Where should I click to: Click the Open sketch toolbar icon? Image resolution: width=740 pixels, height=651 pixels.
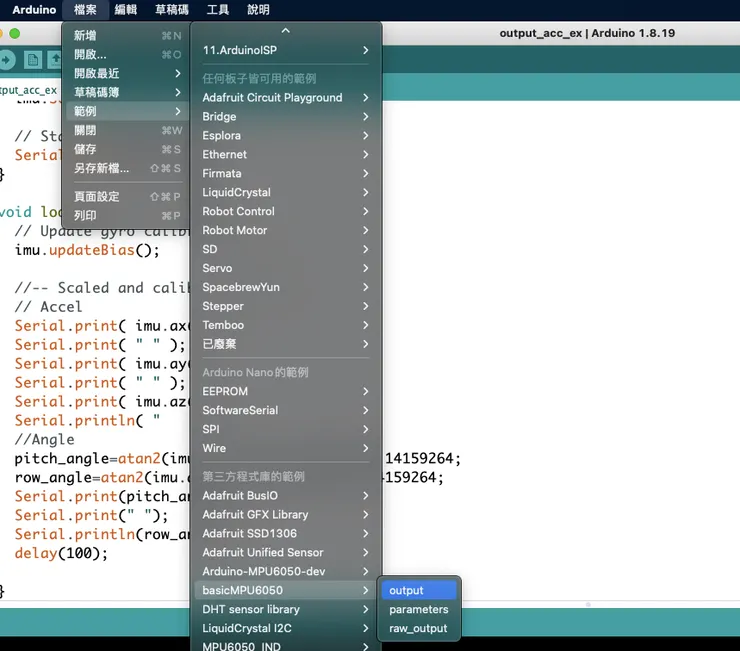point(54,60)
